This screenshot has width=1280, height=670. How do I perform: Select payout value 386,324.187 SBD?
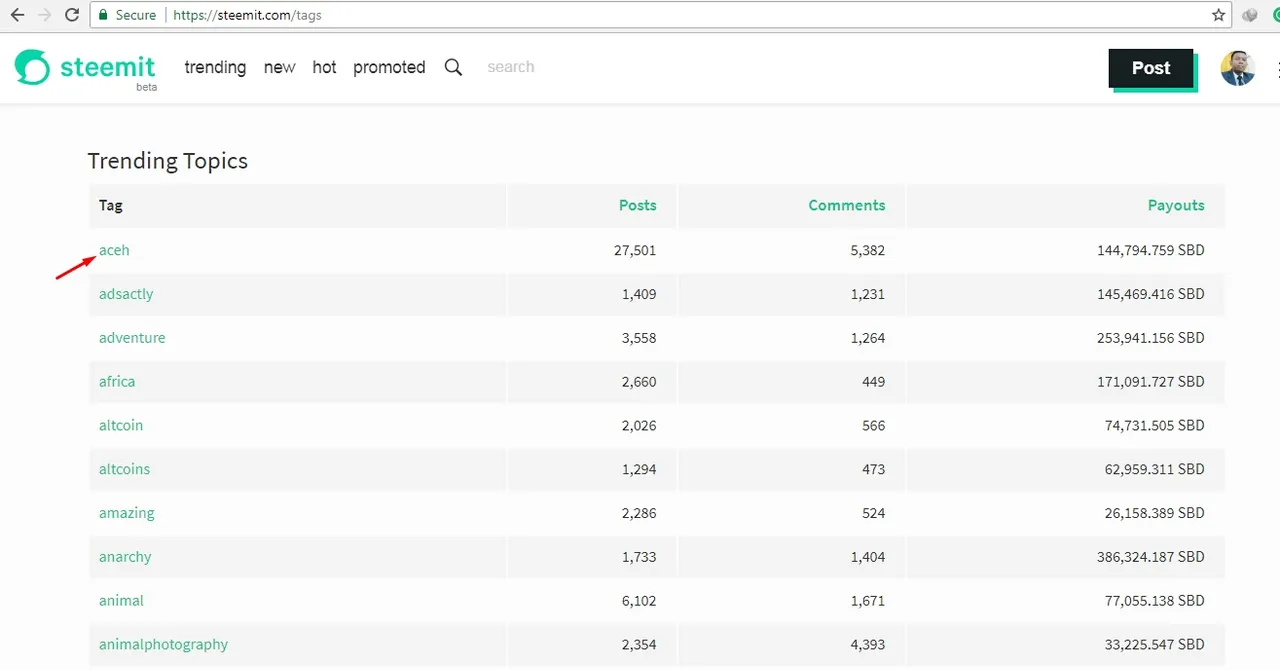coord(1151,557)
